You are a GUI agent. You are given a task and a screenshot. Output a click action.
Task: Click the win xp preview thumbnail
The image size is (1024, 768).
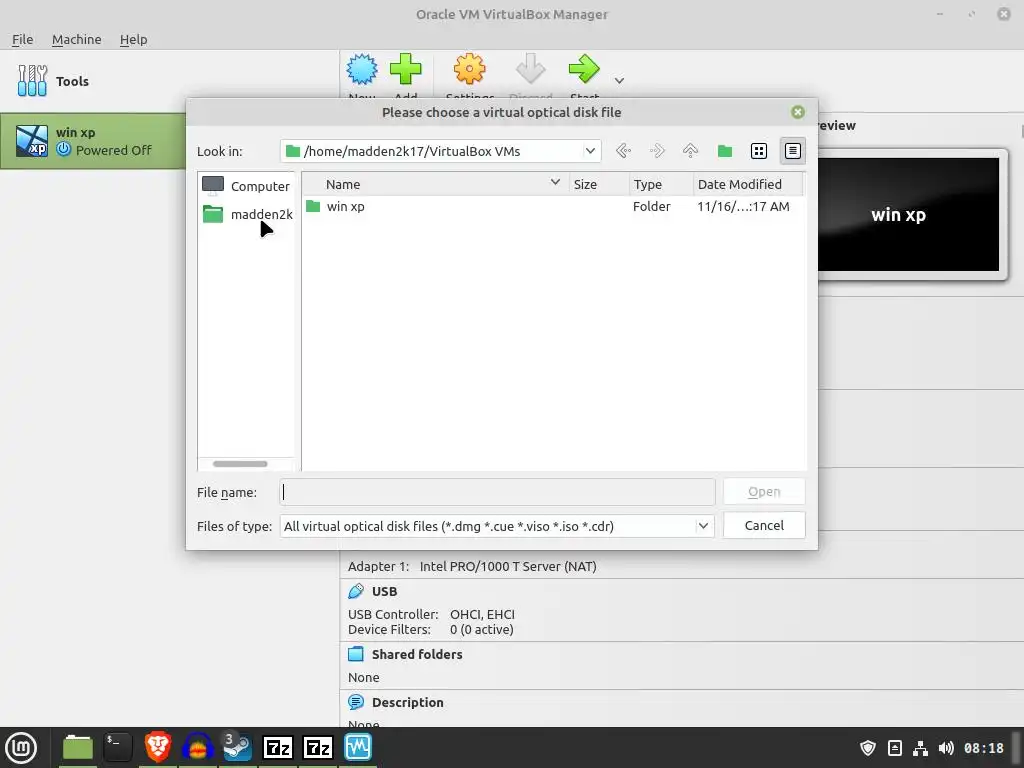(908, 214)
